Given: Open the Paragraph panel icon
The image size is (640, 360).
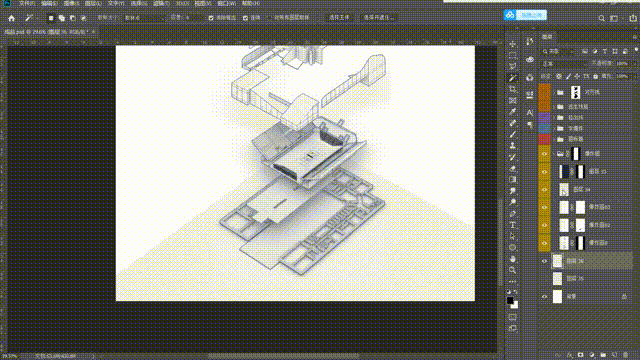Looking at the screenshot, I should tap(530, 125).
